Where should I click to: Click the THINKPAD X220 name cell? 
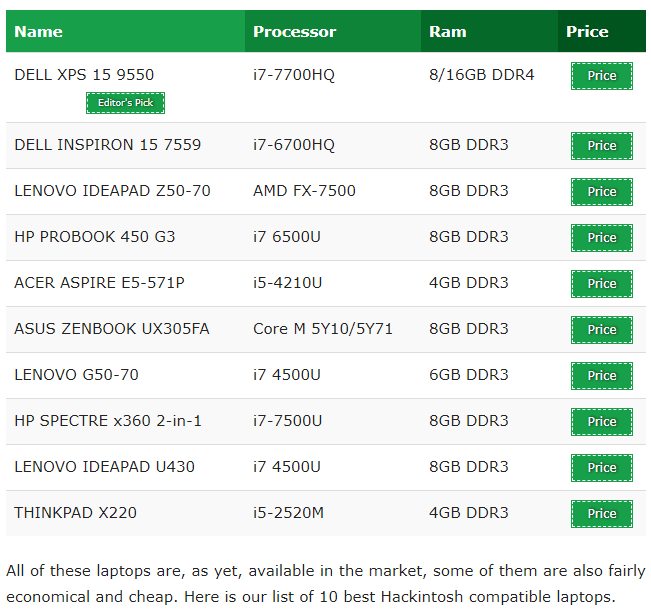(75, 513)
